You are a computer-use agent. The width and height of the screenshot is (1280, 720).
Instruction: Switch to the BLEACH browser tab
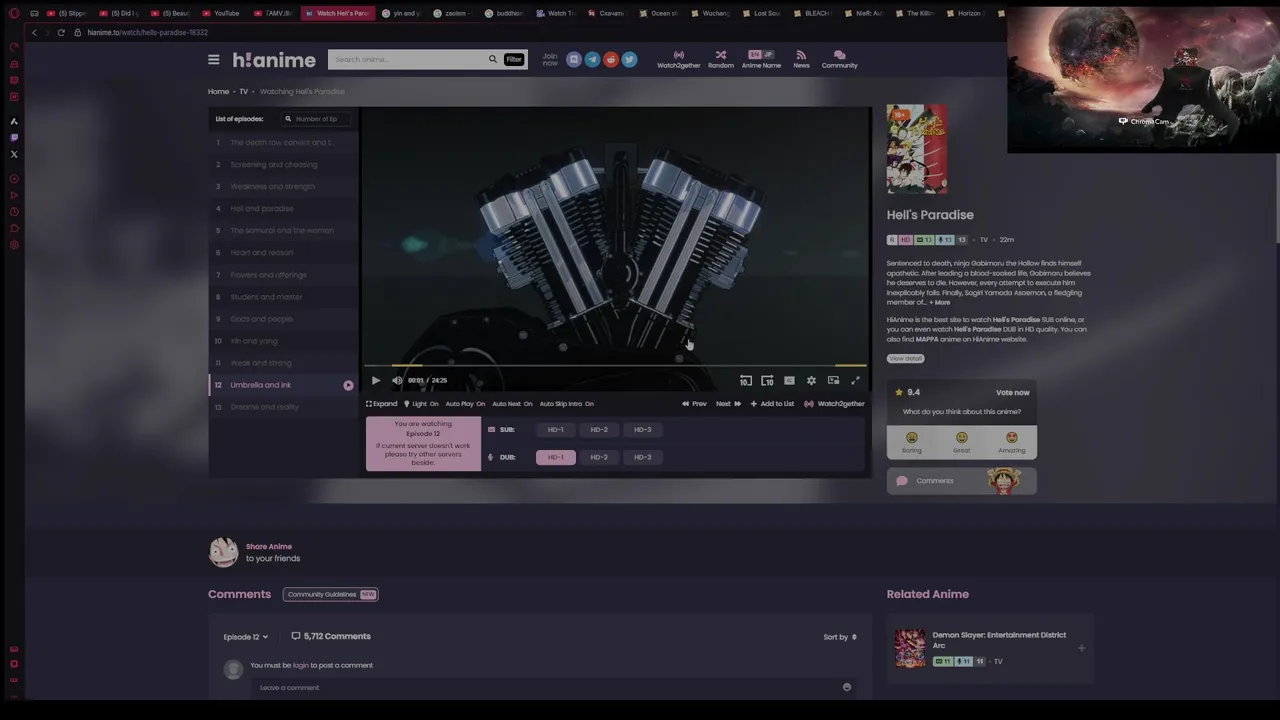coord(813,13)
